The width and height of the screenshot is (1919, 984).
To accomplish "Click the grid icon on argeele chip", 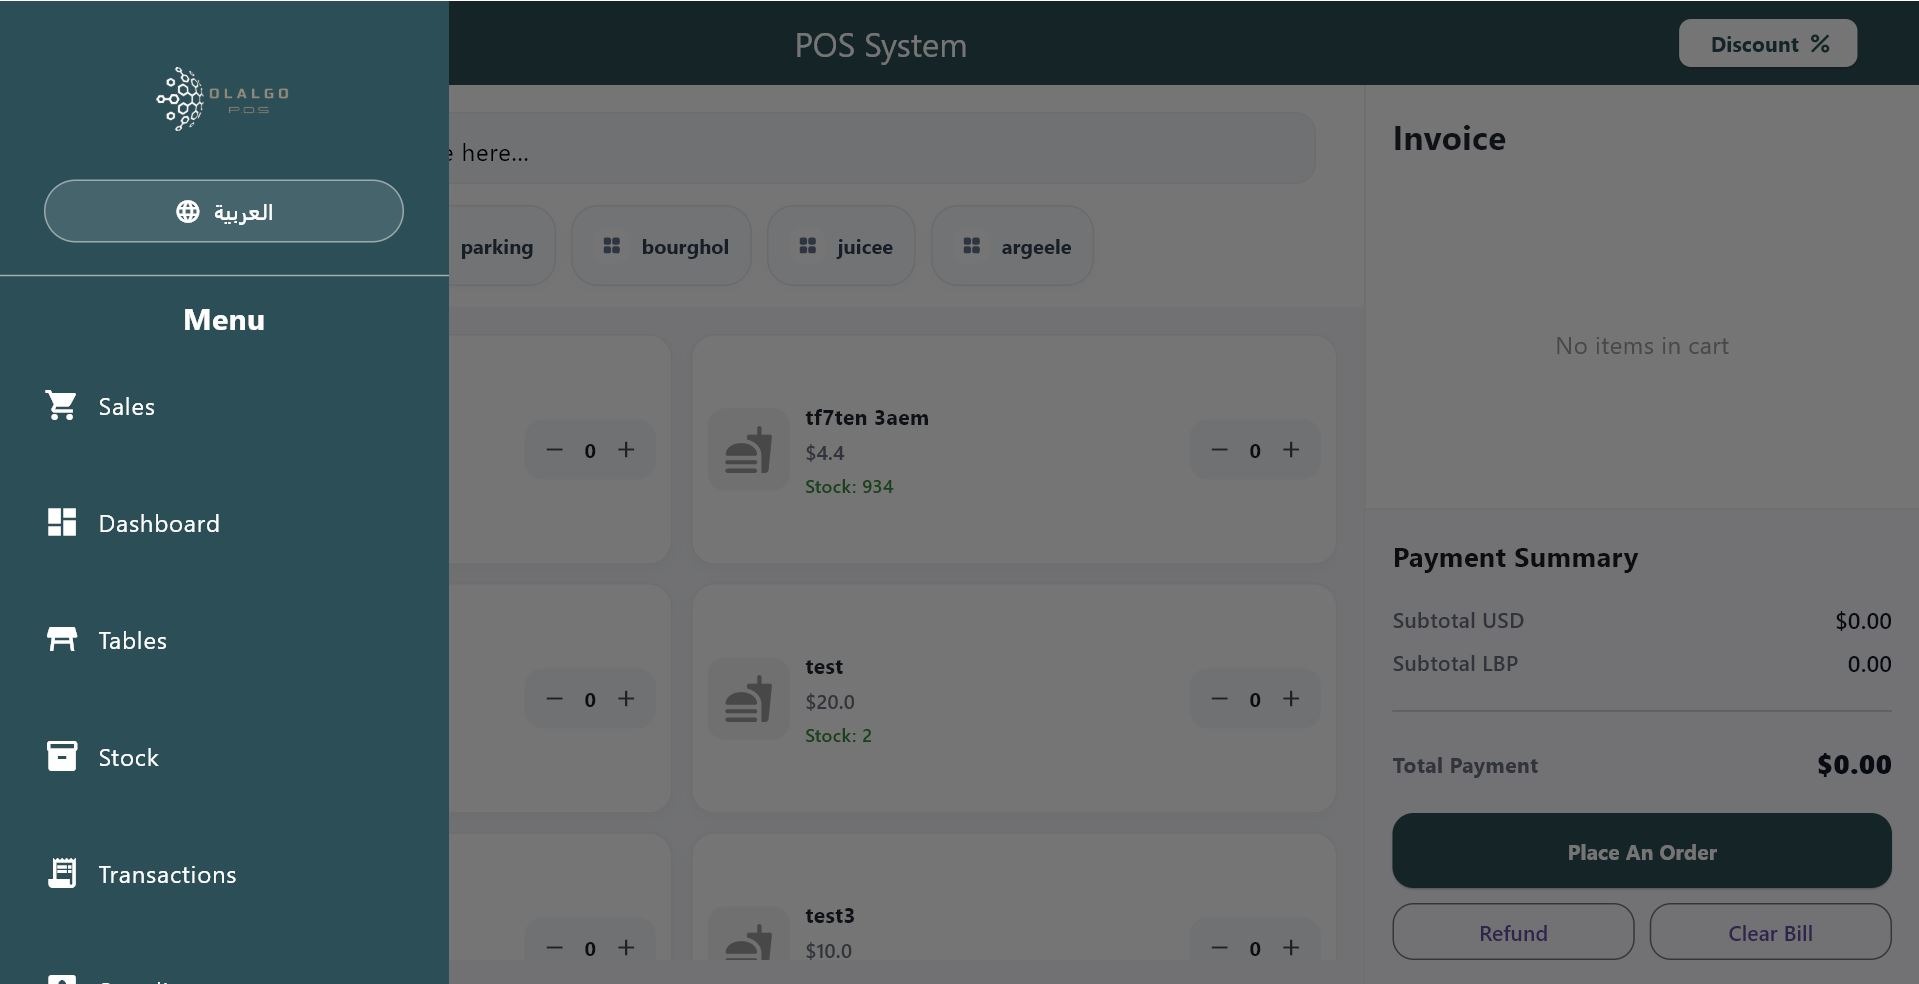I will tap(972, 245).
